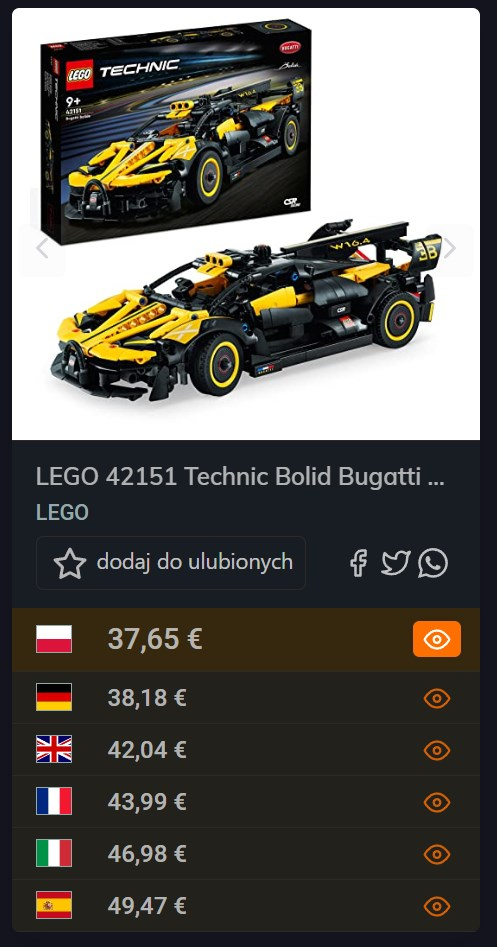Share the product on Facebook
The width and height of the screenshot is (497, 947).
pos(359,563)
